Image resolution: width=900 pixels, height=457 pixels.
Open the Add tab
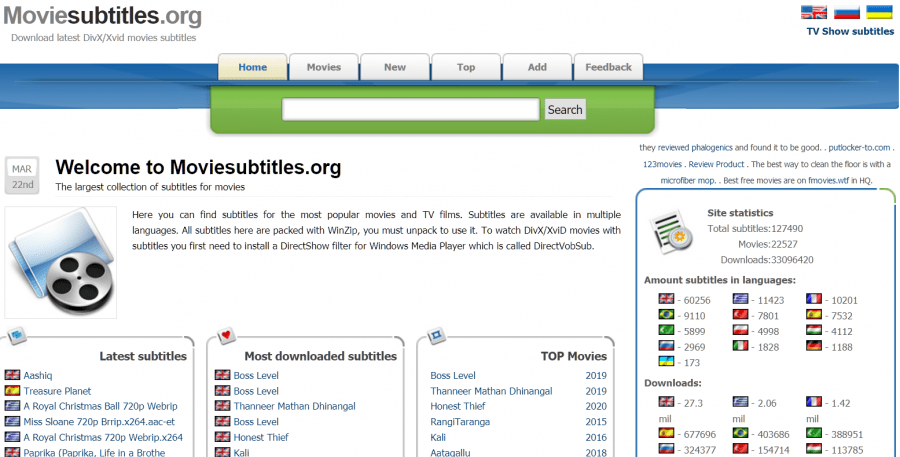(x=537, y=67)
